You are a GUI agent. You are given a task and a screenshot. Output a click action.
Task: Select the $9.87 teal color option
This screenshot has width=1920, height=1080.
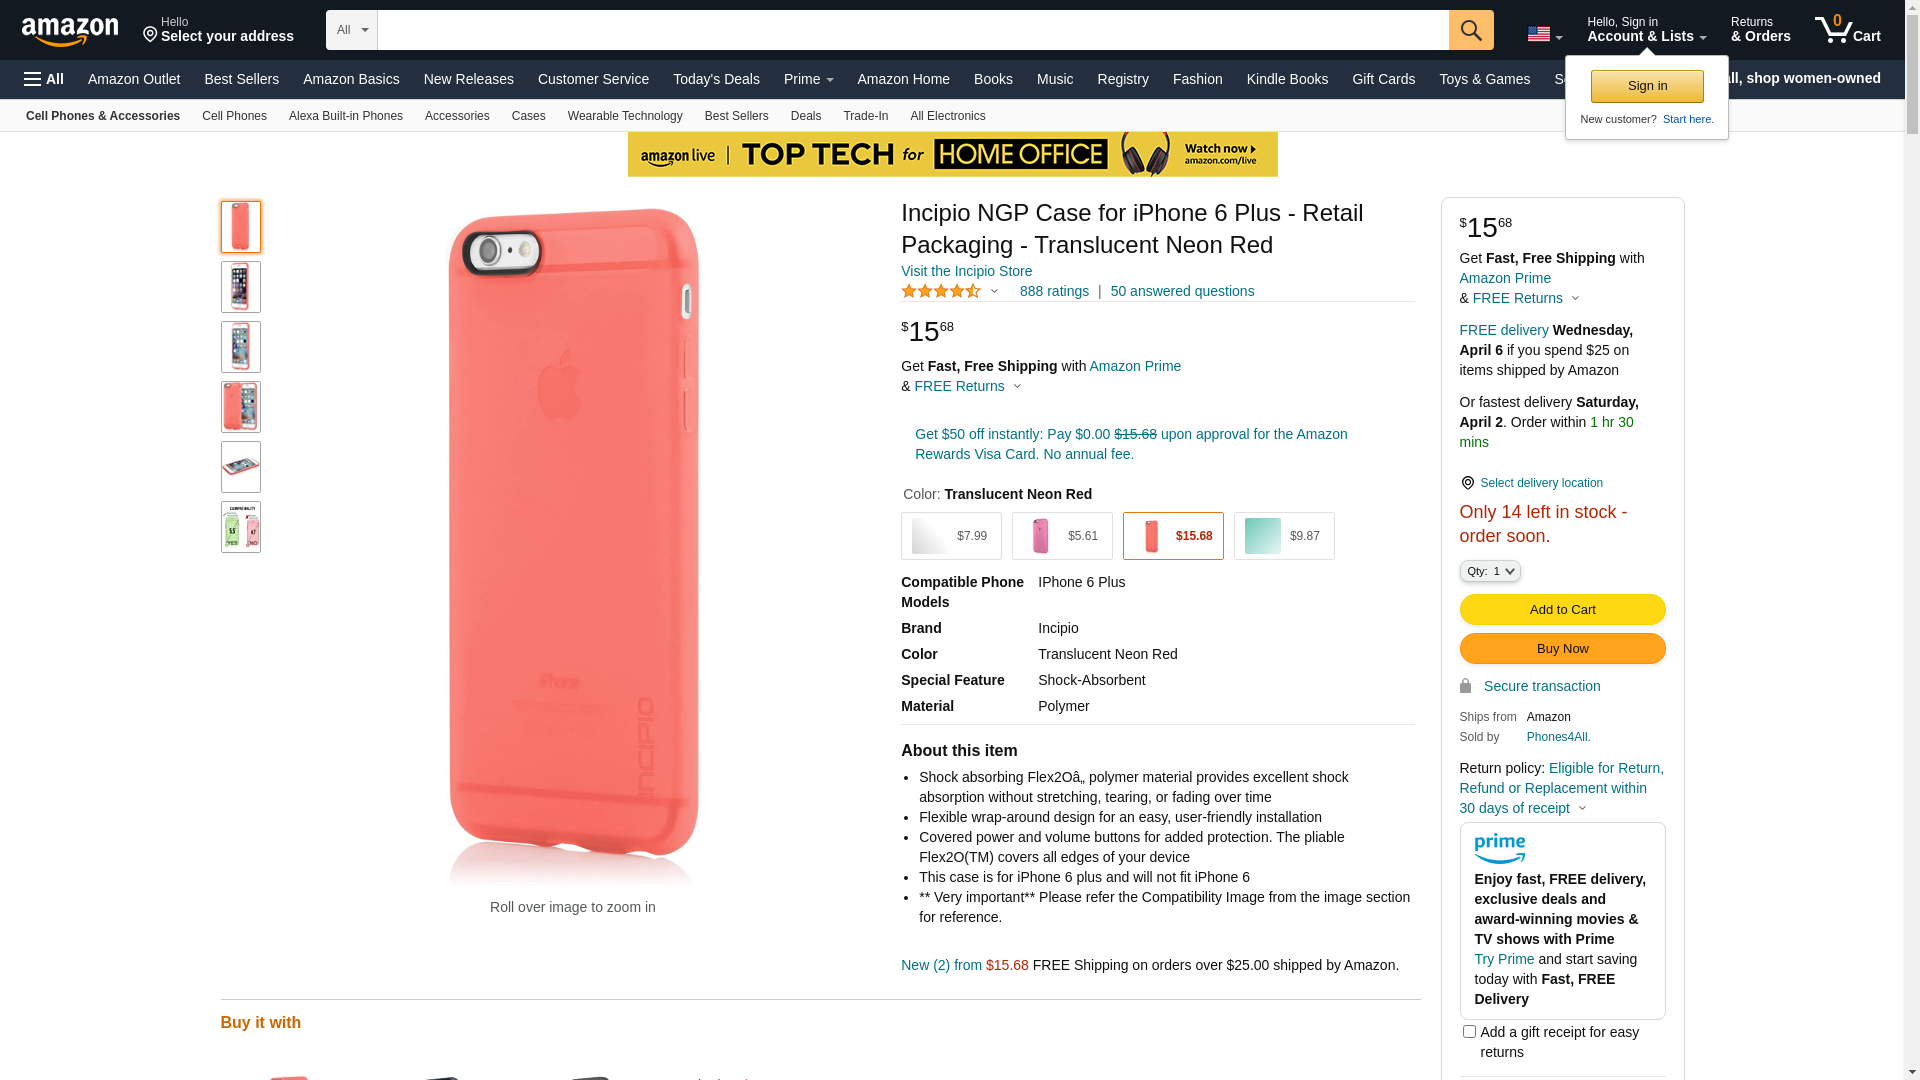pos(1283,536)
